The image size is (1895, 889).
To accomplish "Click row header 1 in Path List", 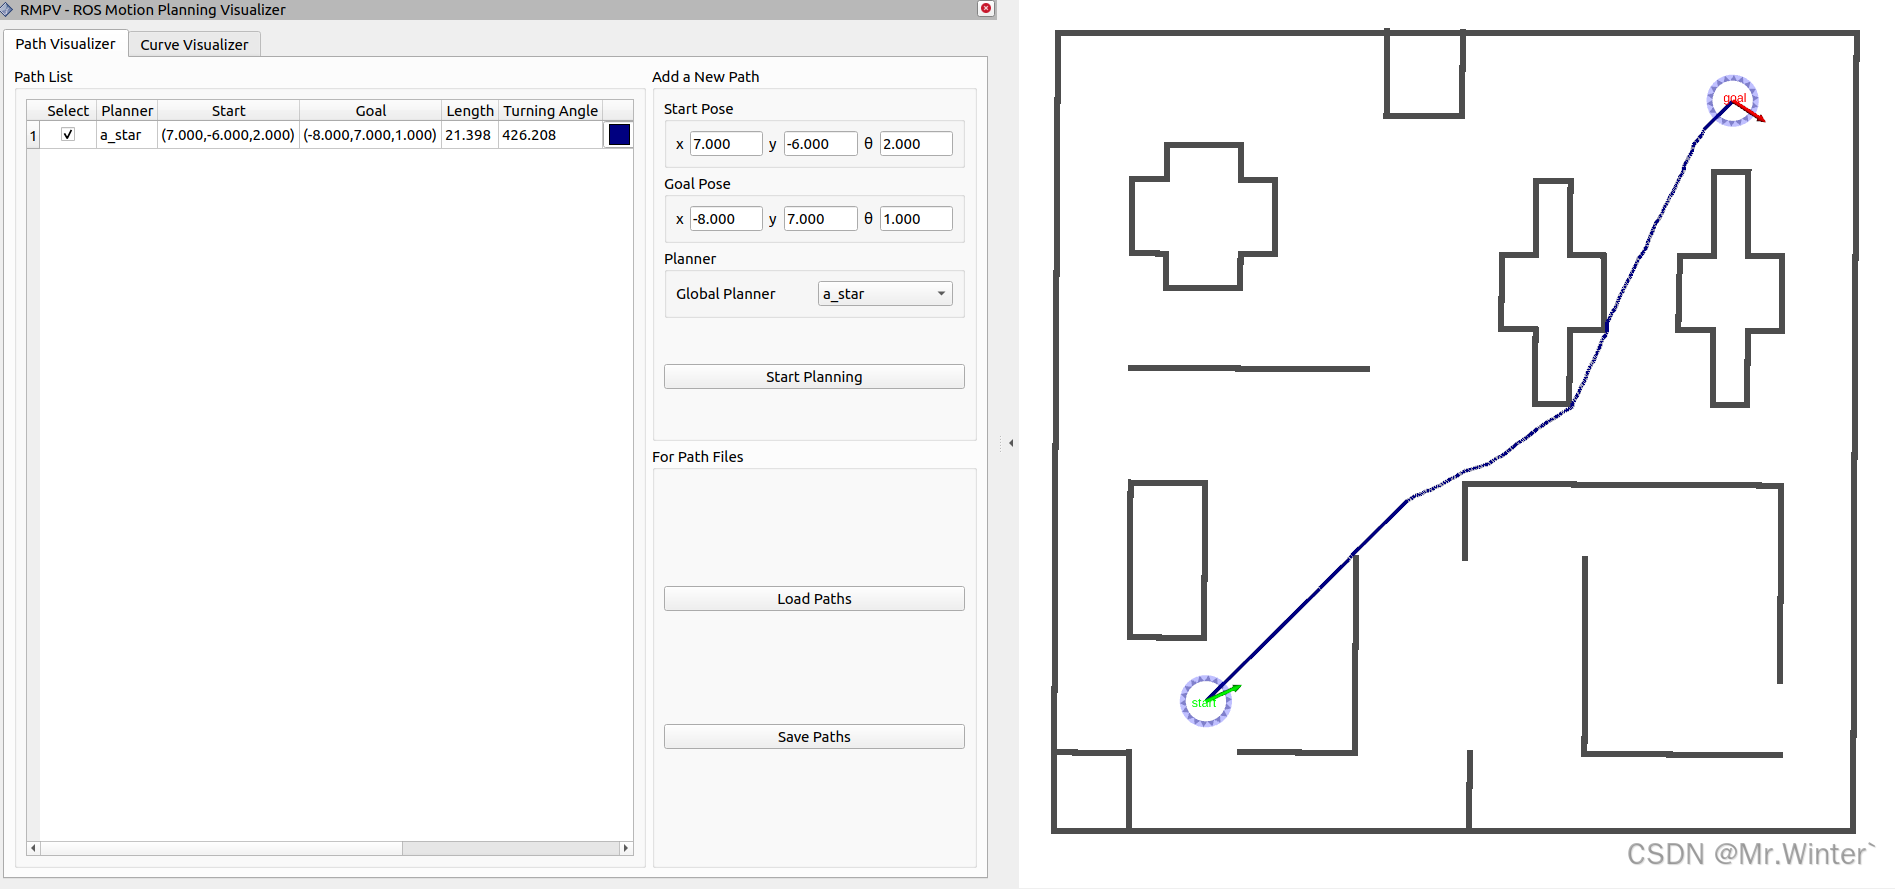I will click(x=33, y=135).
